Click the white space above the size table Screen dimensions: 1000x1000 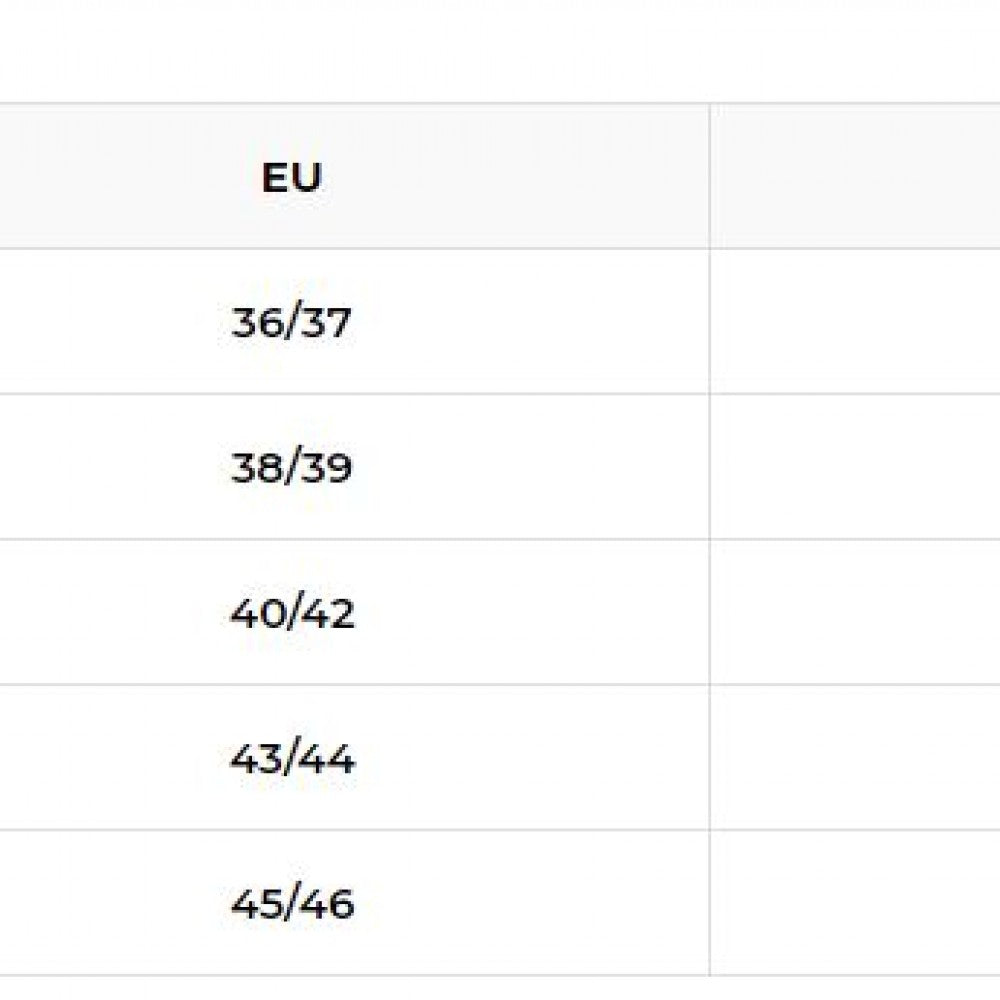pyautogui.click(x=500, y=50)
